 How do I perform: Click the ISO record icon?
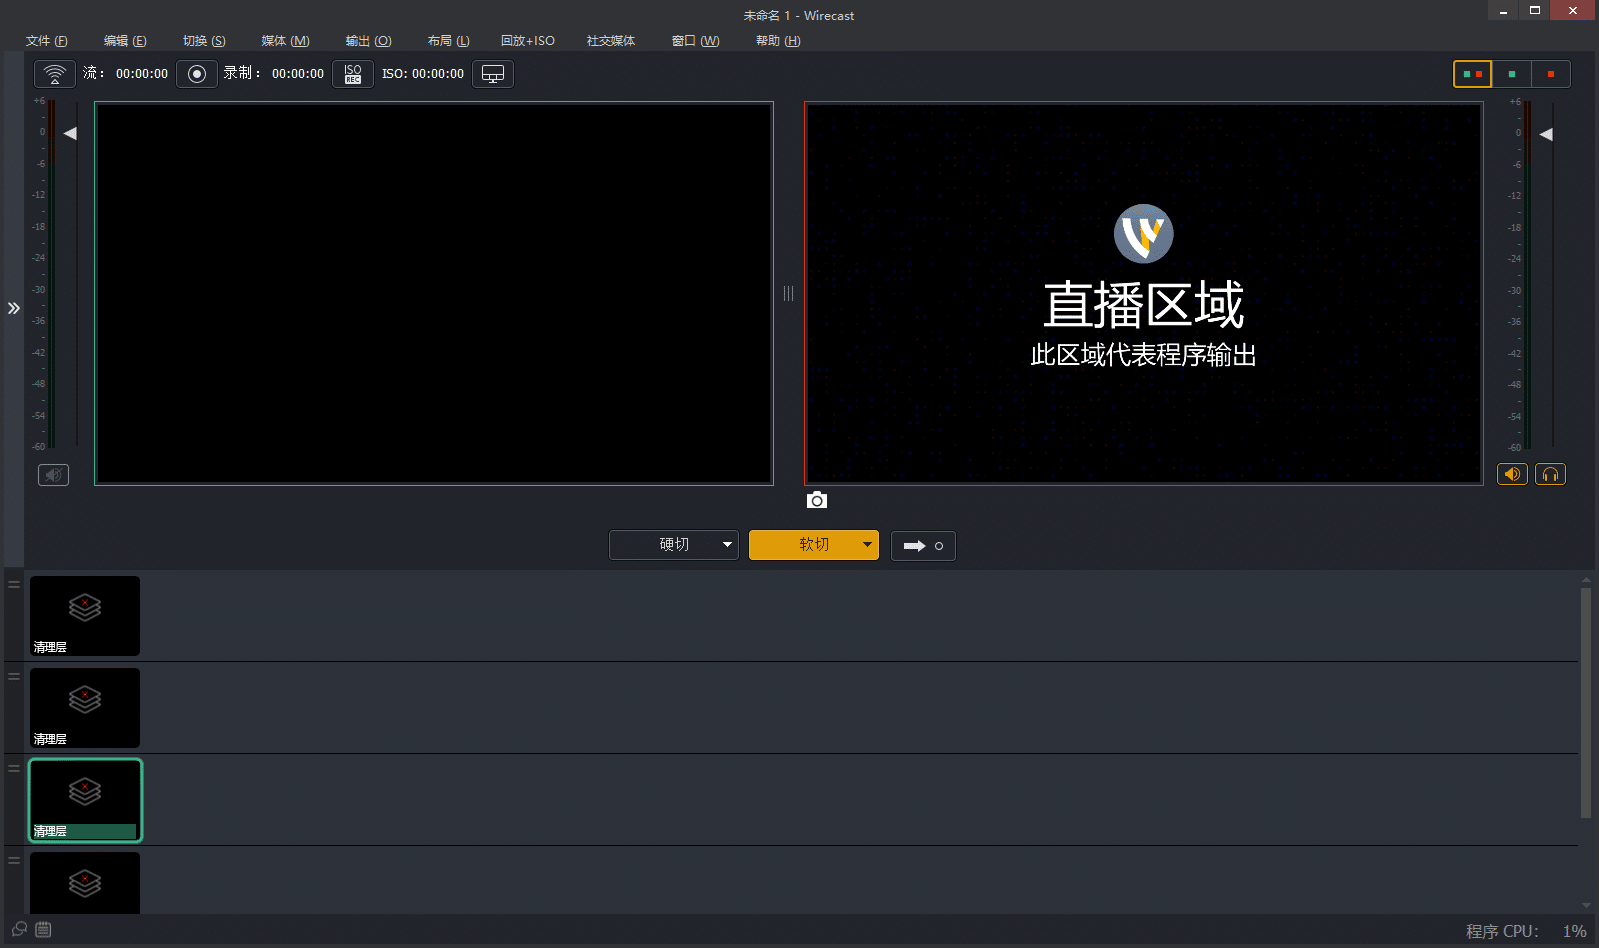tap(353, 74)
